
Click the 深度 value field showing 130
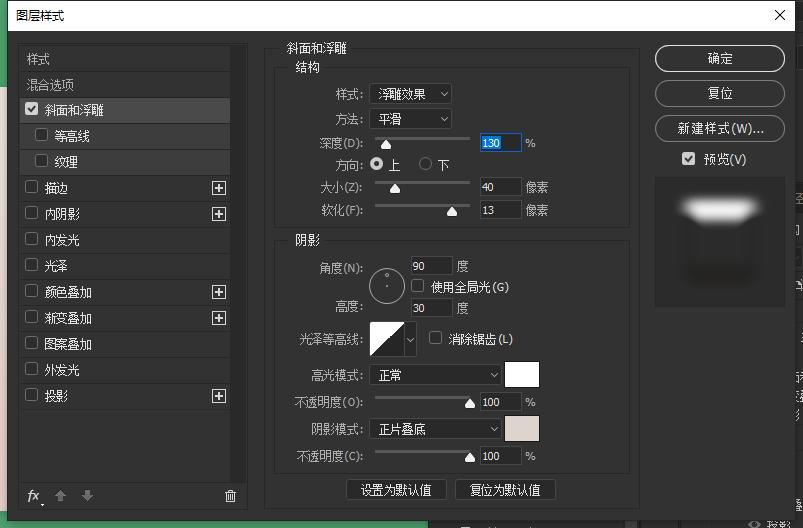pyautogui.click(x=500, y=142)
